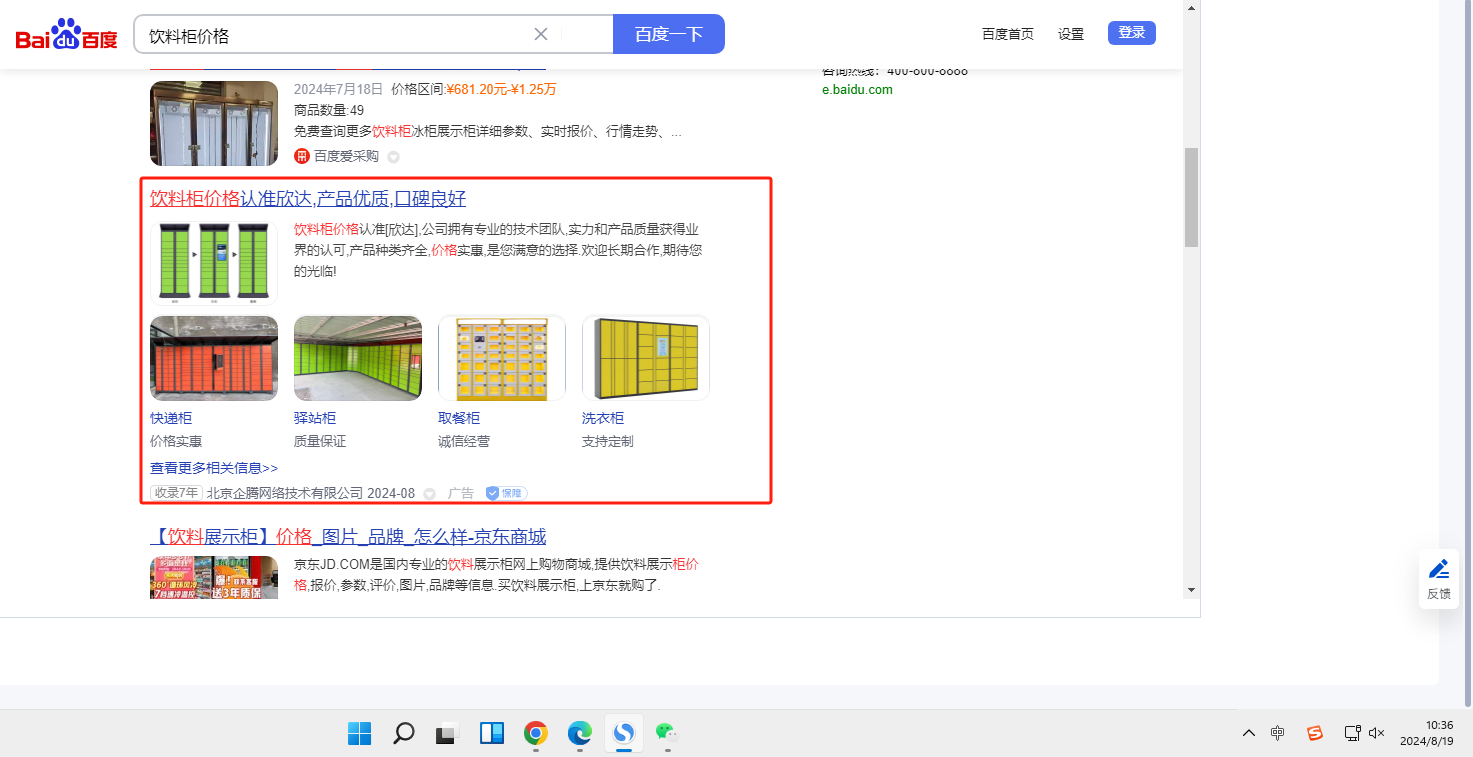
Task: Click the Baidu logo
Action: (66, 34)
